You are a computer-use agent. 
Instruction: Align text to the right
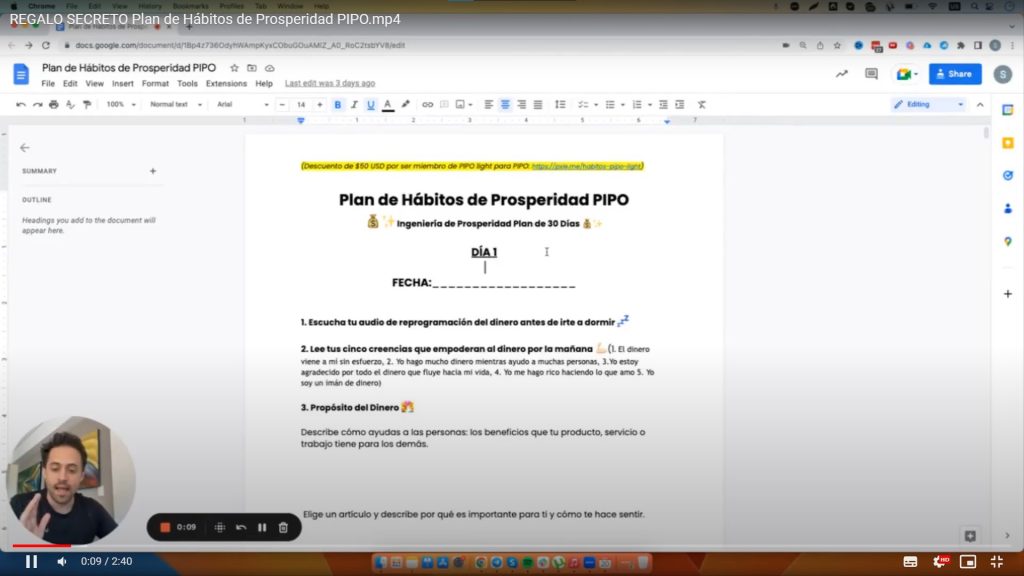521,104
